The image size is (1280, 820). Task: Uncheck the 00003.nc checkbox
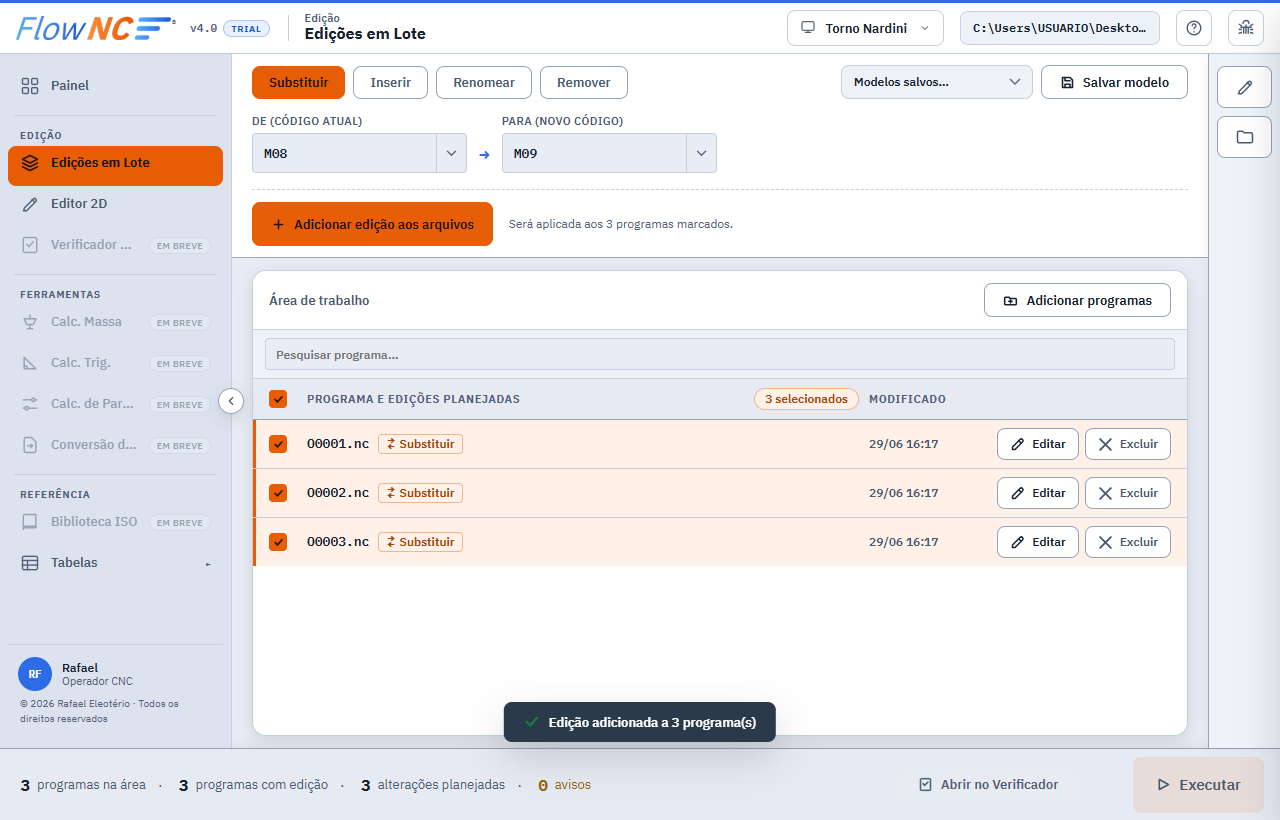(278, 542)
